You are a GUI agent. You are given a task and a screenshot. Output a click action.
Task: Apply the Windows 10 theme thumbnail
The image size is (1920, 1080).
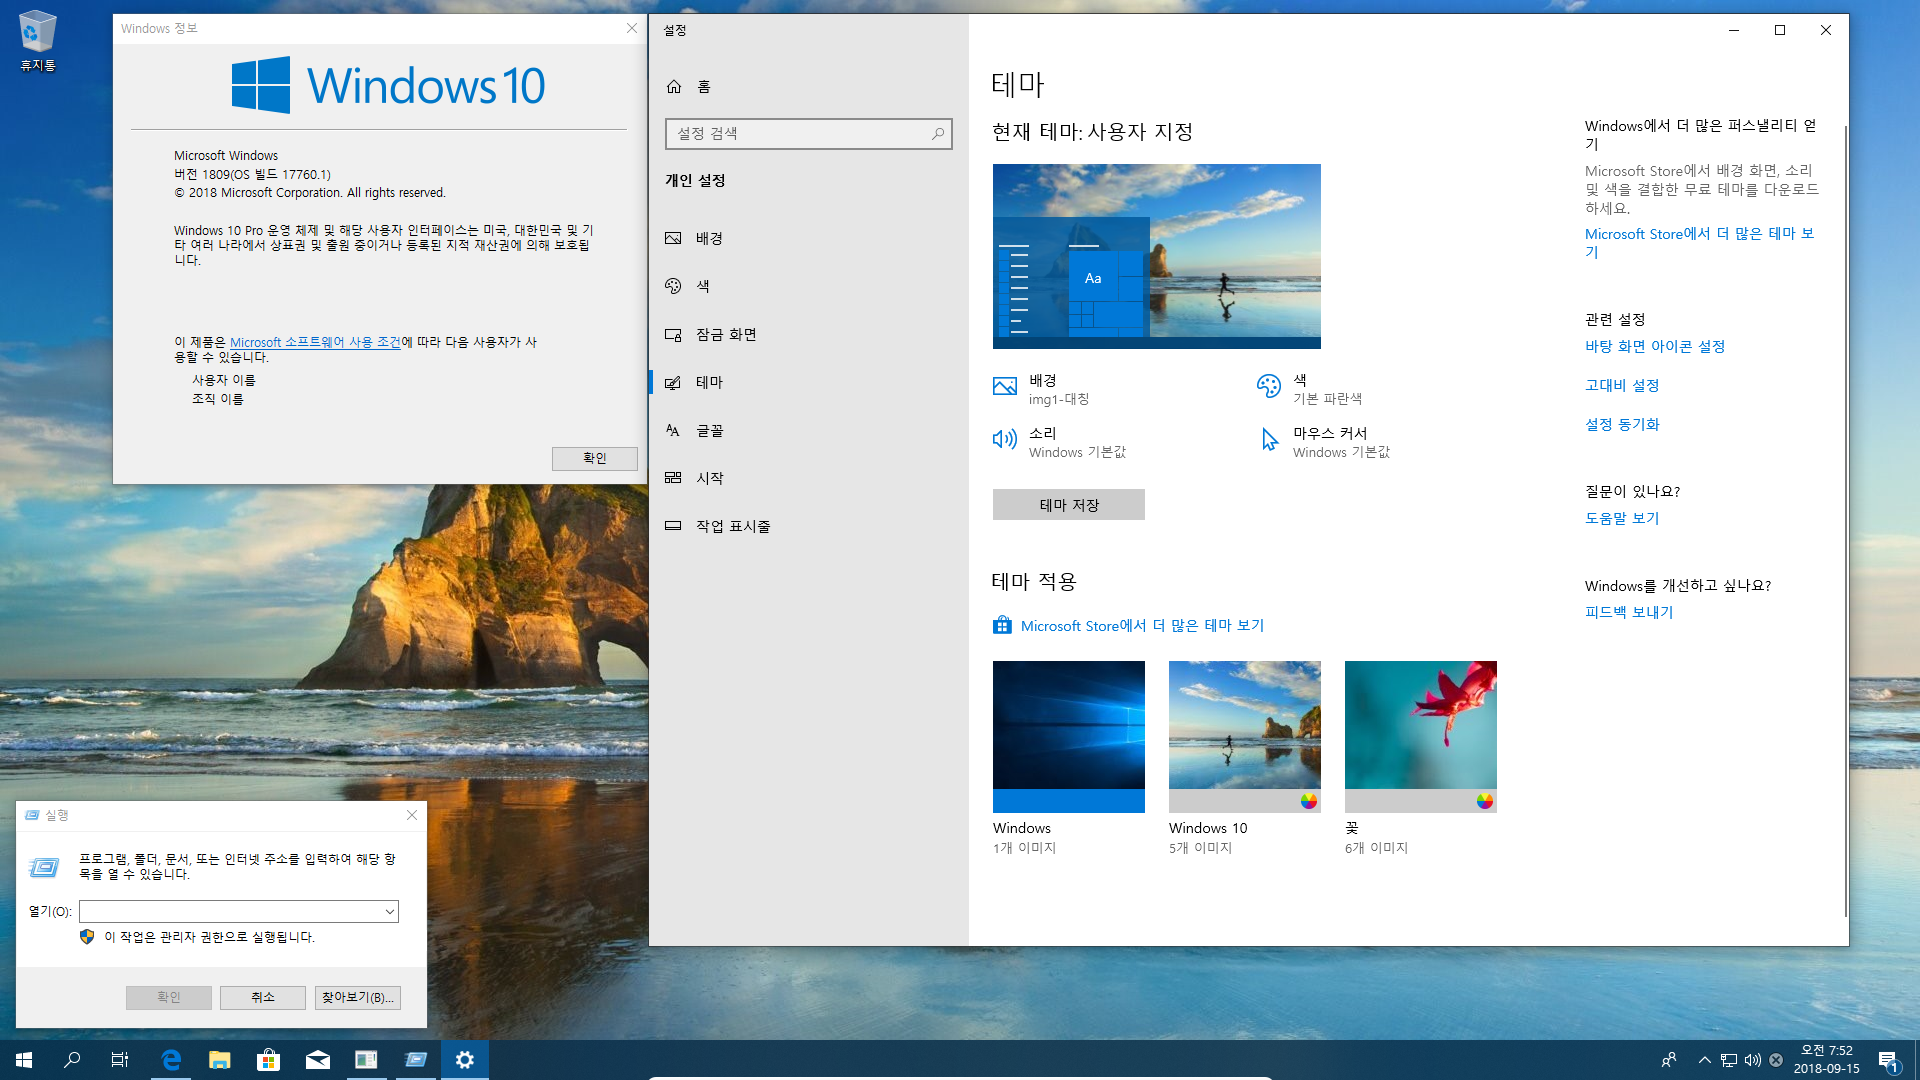click(x=1244, y=736)
